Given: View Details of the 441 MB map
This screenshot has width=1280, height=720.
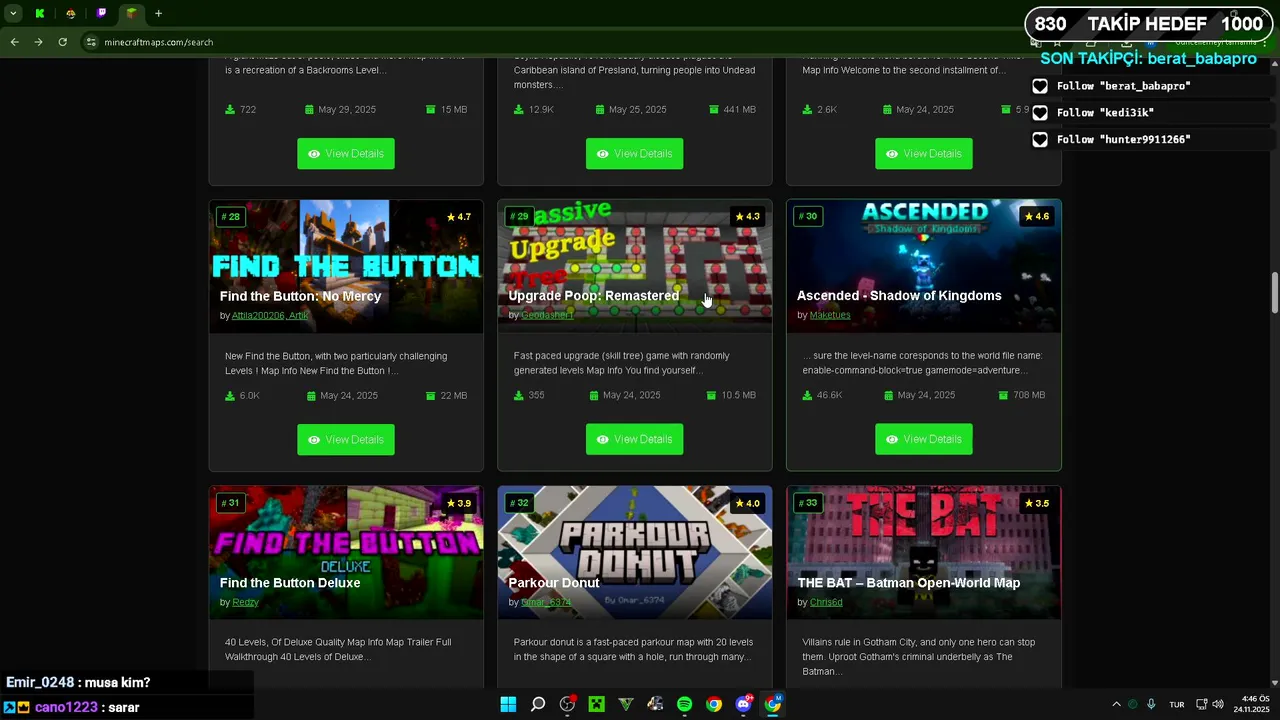Looking at the screenshot, I should tap(635, 154).
